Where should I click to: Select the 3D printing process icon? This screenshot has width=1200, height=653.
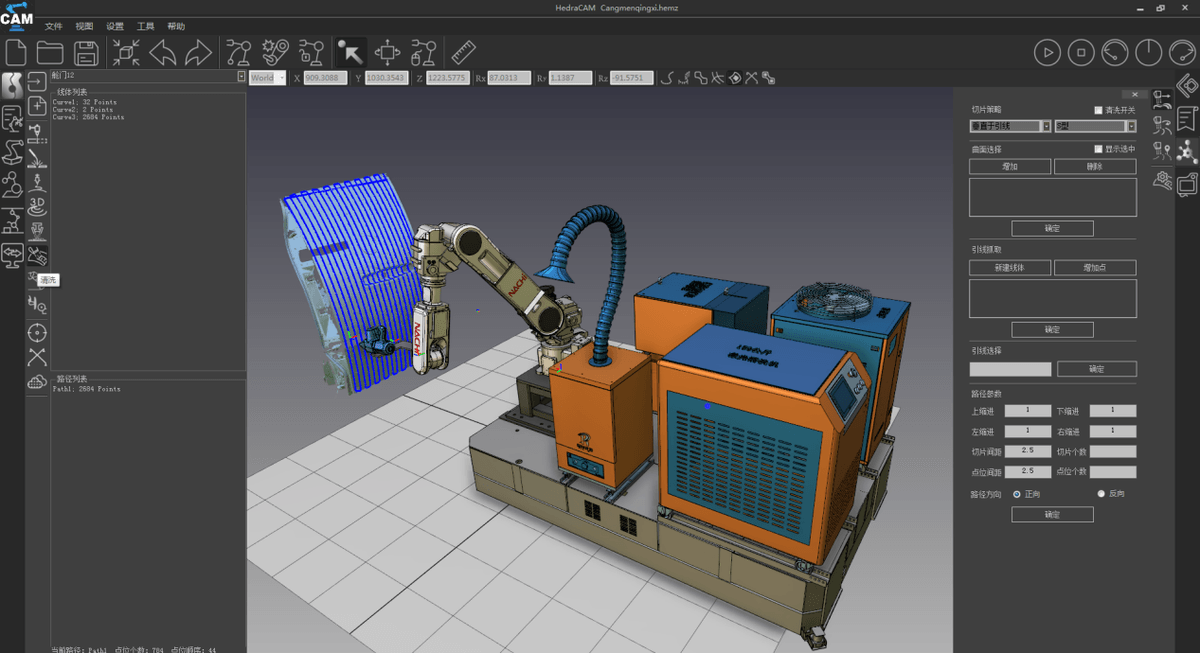(x=37, y=206)
